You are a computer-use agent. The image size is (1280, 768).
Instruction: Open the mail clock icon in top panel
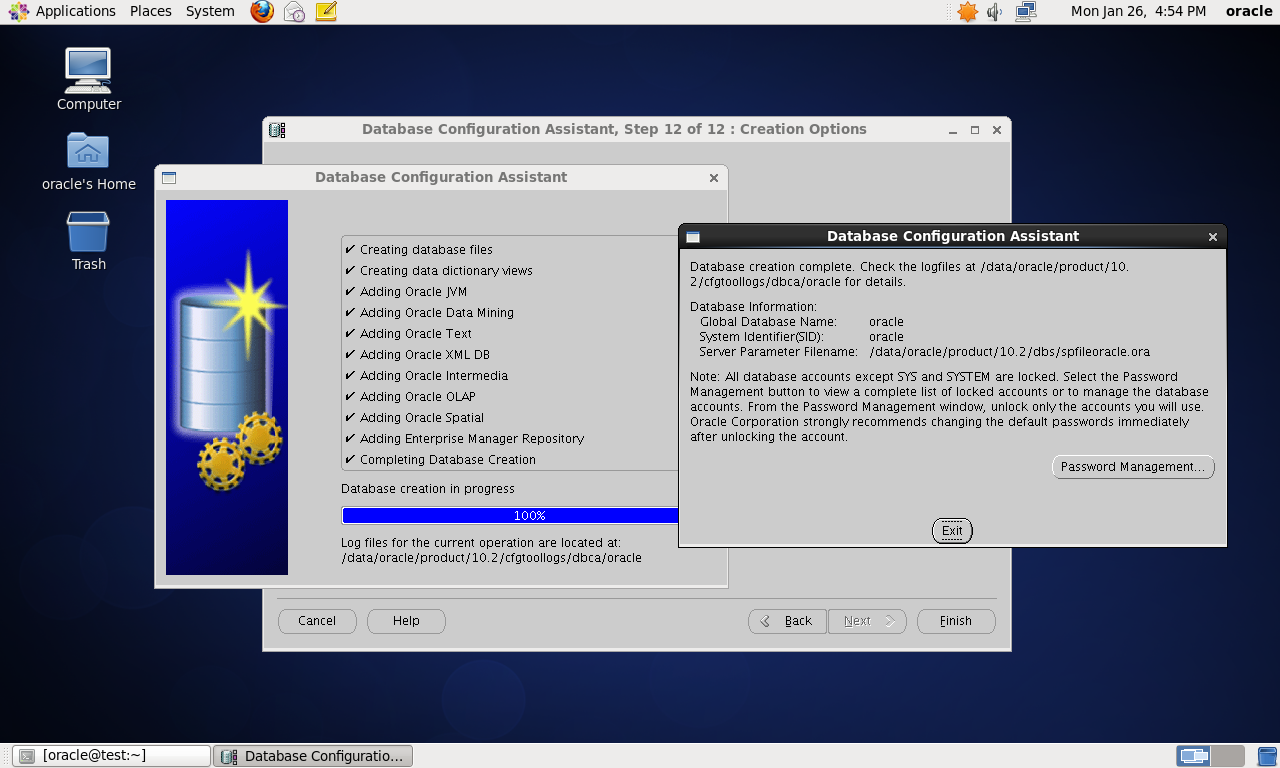(294, 12)
